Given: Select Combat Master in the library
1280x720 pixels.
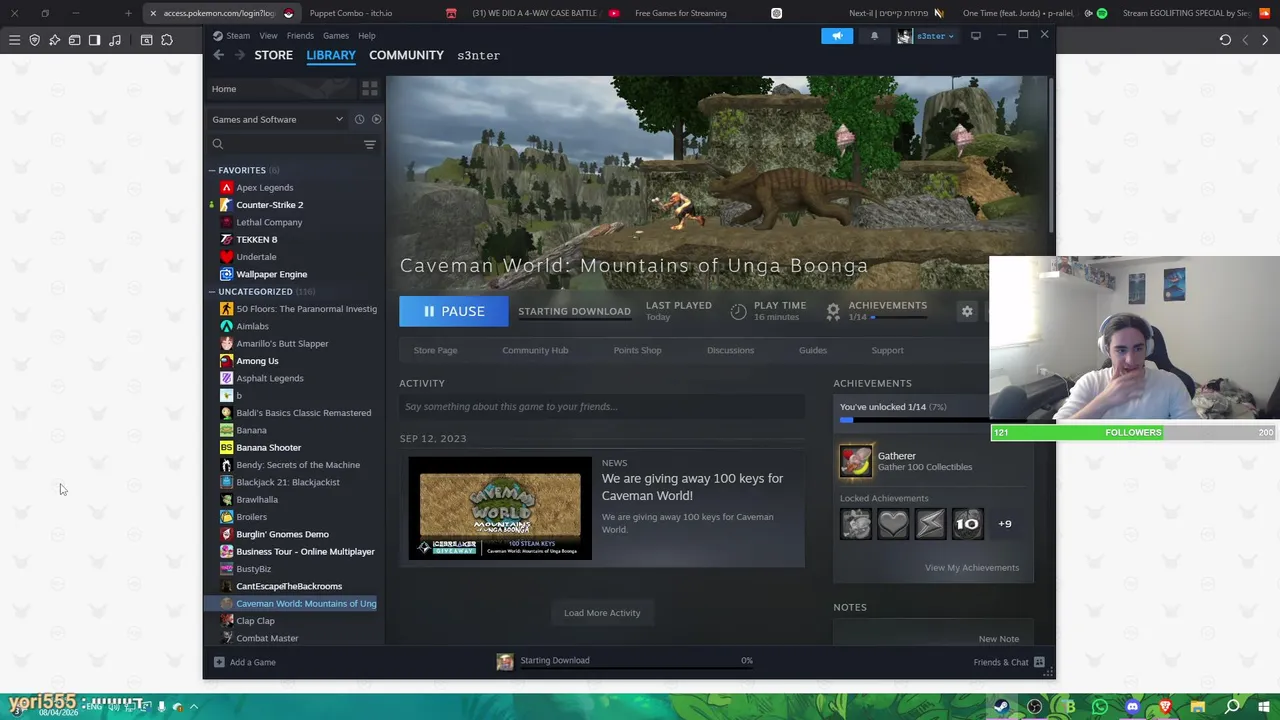Looking at the screenshot, I should click(x=266, y=638).
